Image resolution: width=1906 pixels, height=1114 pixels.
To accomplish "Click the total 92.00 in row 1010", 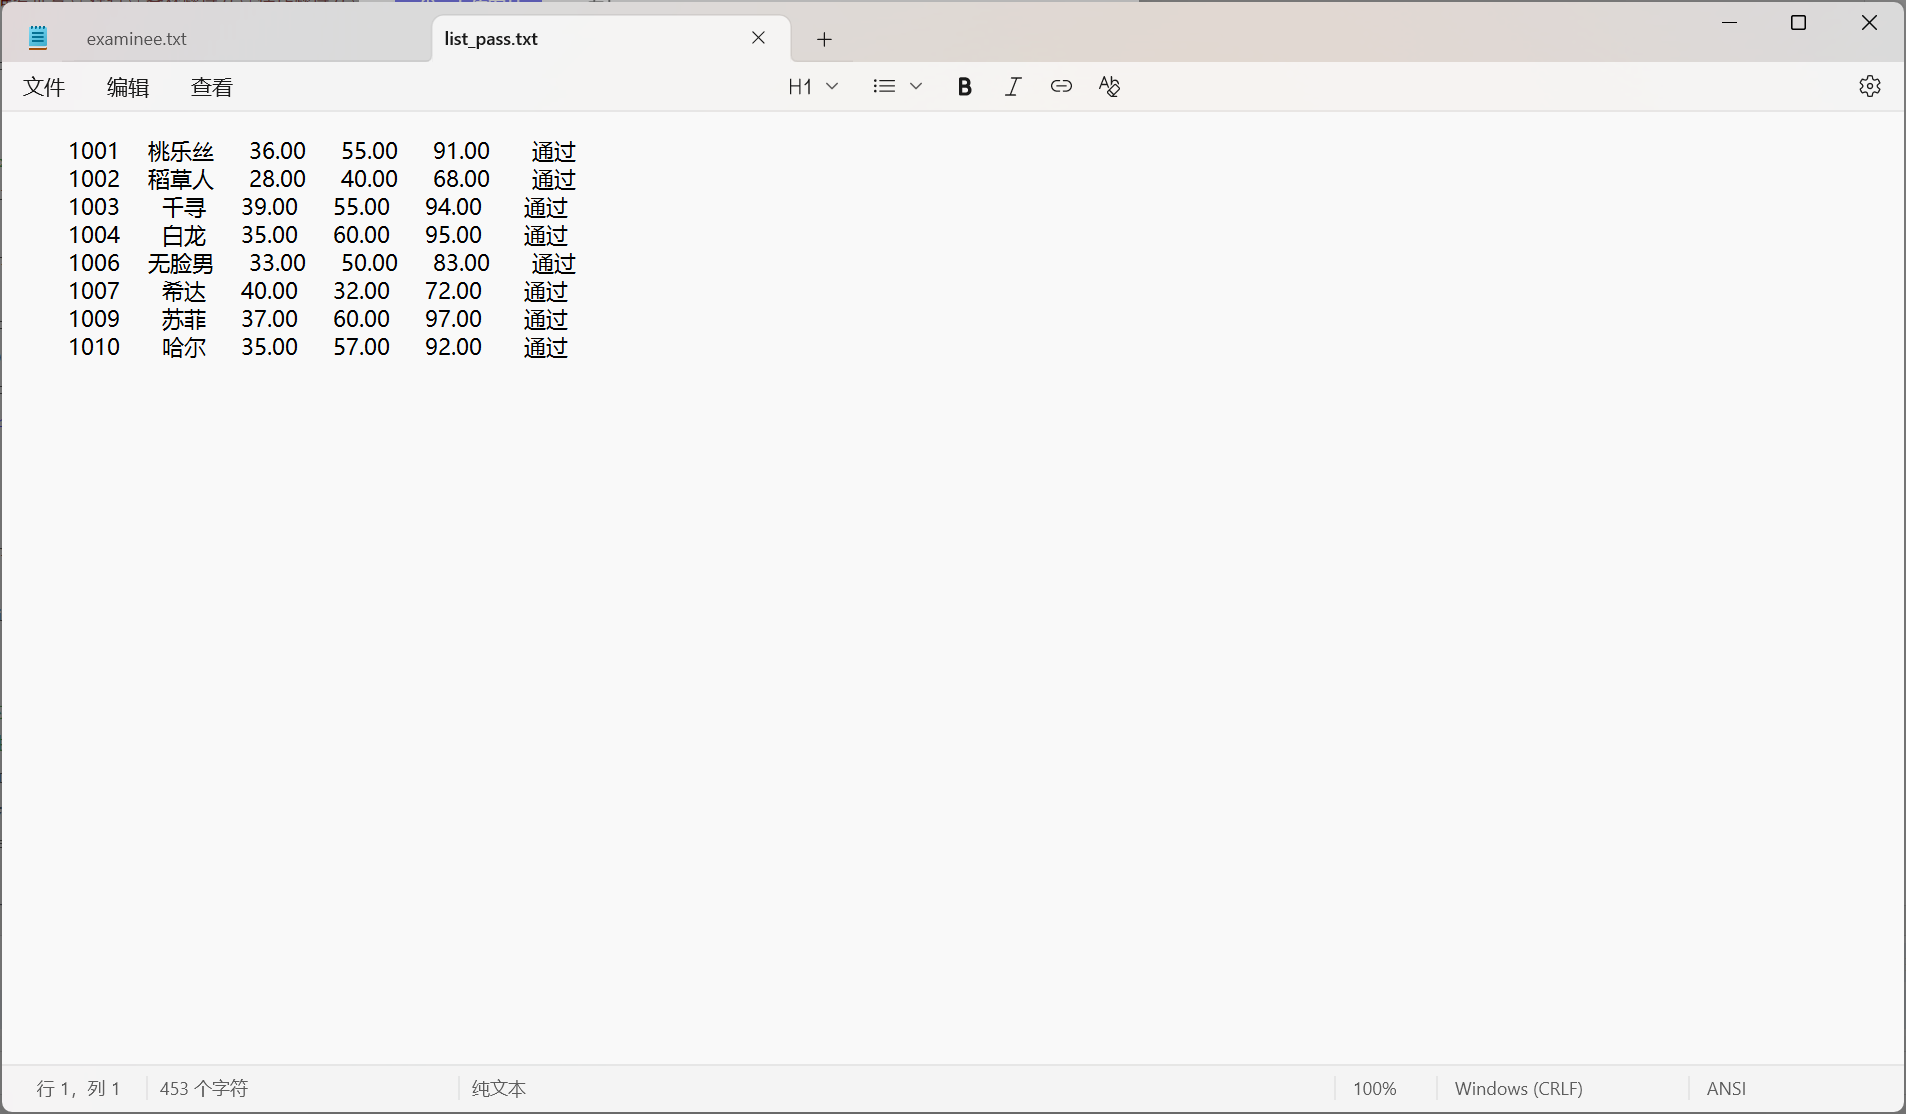I will pyautogui.click(x=453, y=347).
